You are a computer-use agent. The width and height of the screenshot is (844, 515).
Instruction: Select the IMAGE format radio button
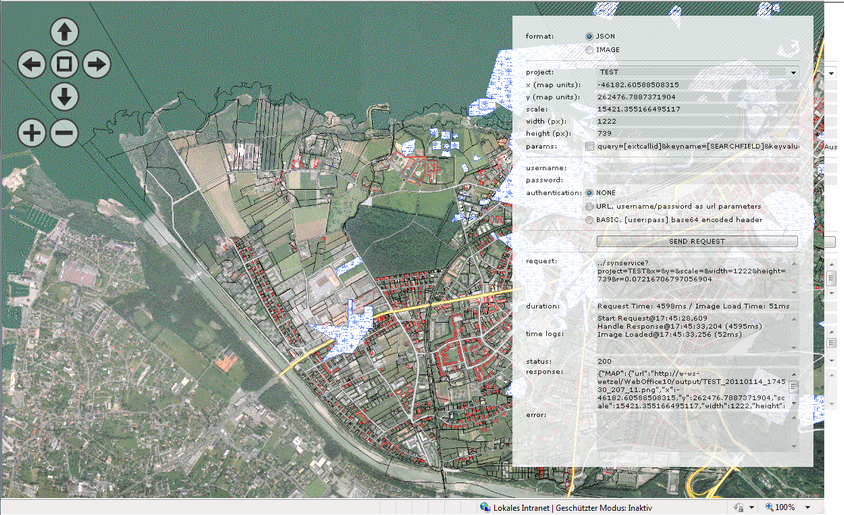pos(589,49)
